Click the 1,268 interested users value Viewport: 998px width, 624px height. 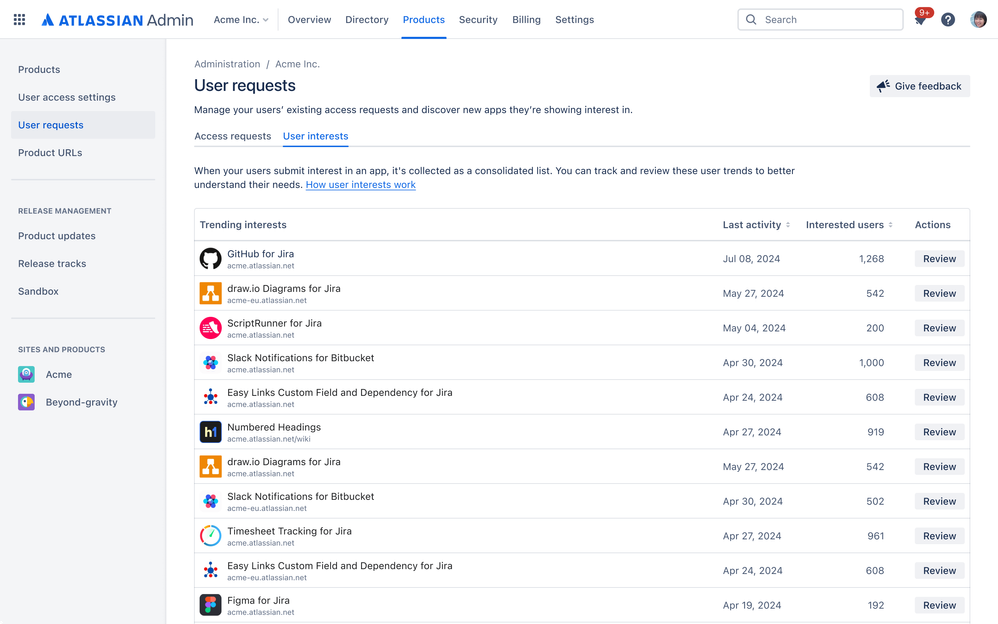[871, 259]
